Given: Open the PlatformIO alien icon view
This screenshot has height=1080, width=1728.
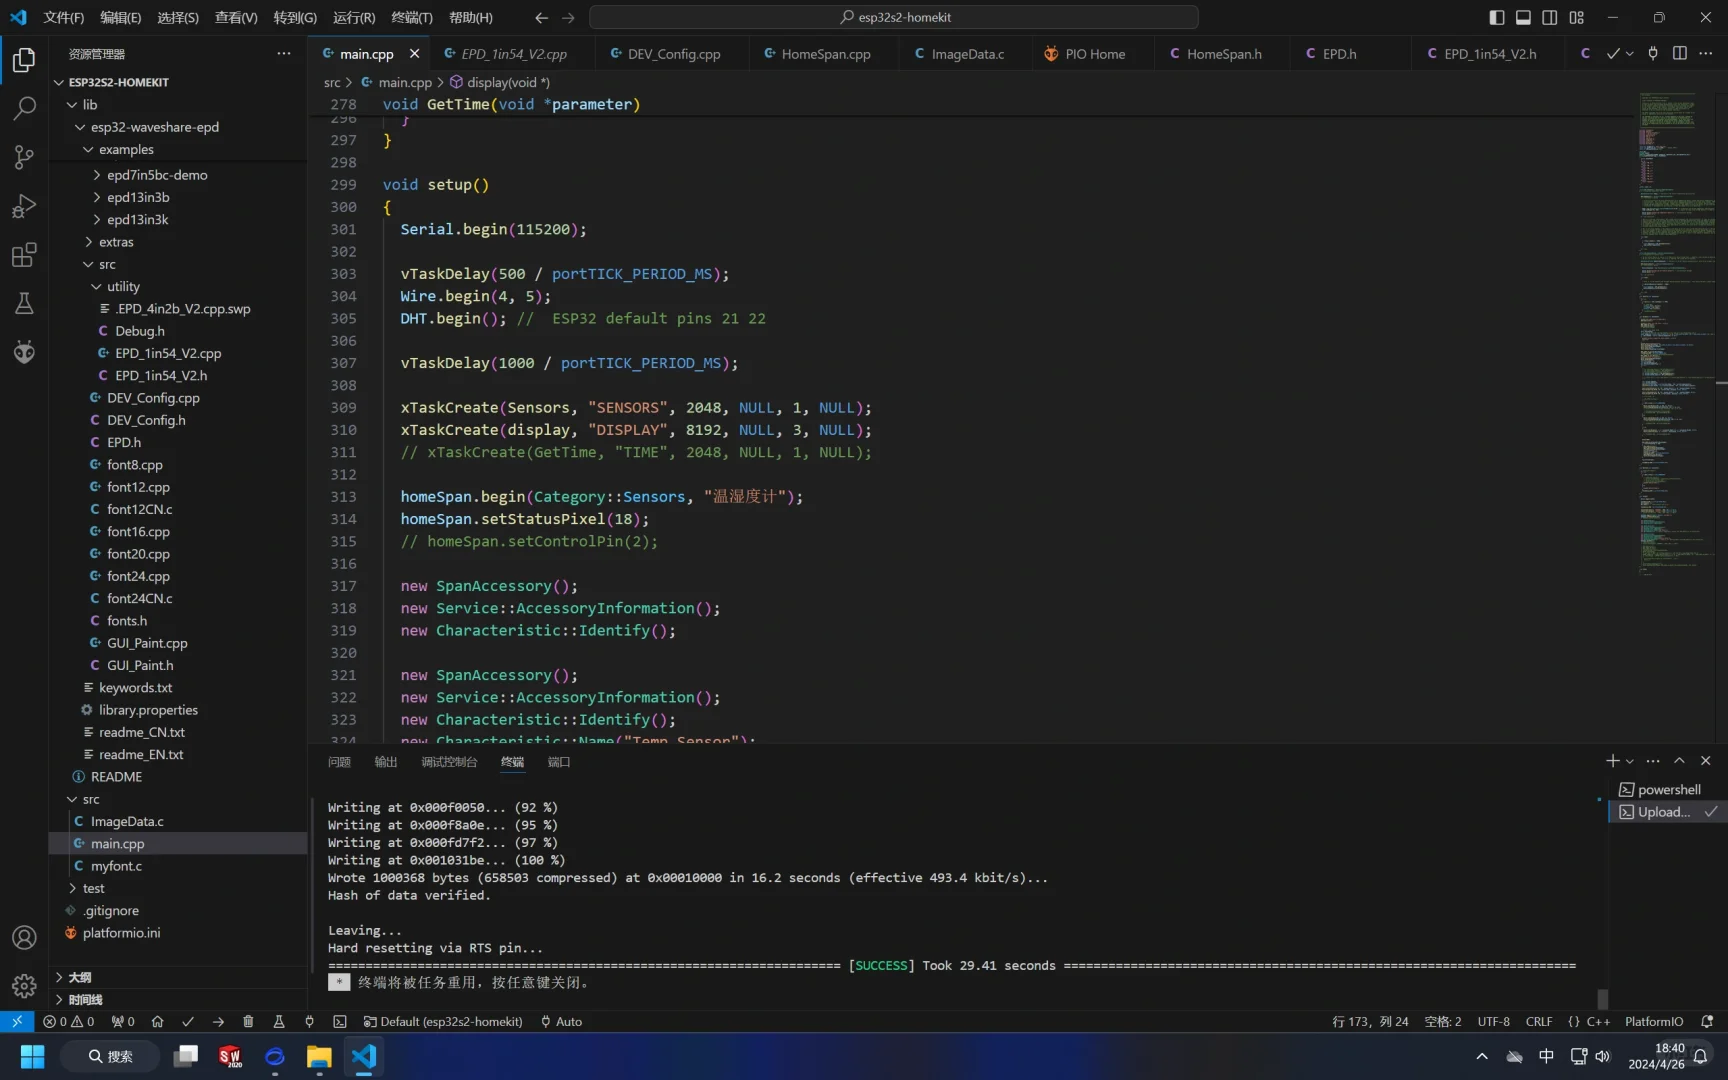Looking at the screenshot, I should tap(24, 352).
